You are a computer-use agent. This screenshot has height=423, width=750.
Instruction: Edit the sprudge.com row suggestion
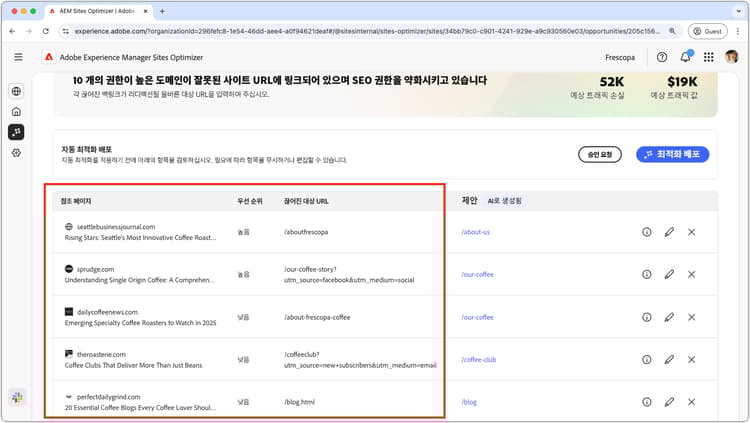click(669, 274)
